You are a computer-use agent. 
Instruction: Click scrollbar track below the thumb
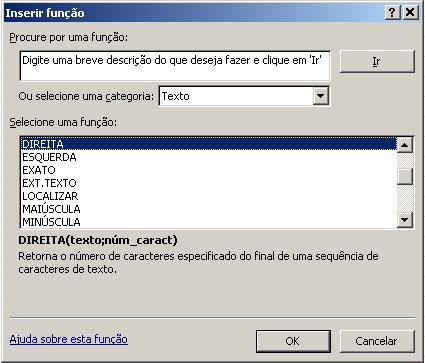coord(405,198)
